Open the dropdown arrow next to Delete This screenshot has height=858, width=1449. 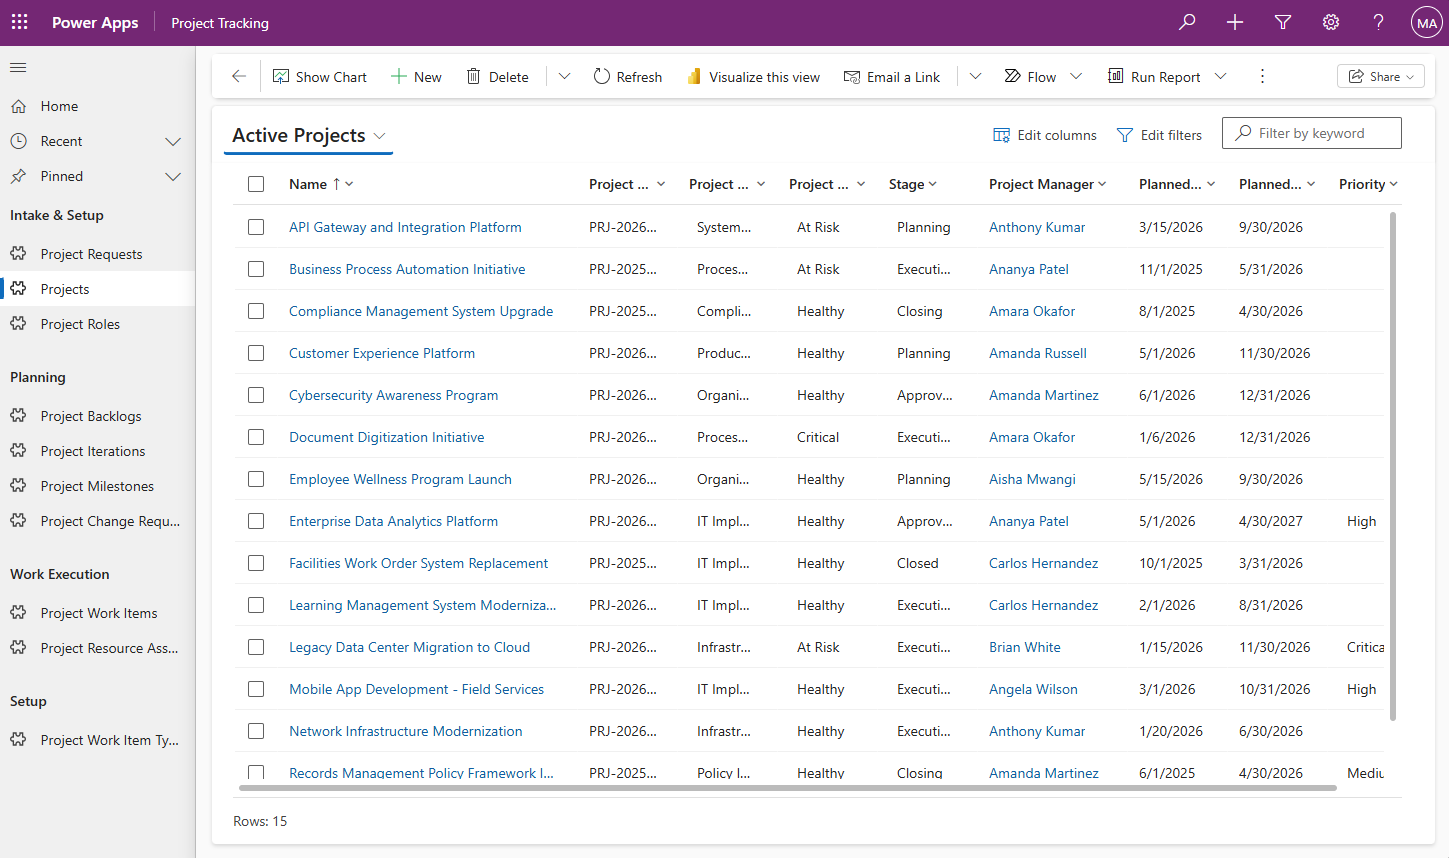point(564,76)
